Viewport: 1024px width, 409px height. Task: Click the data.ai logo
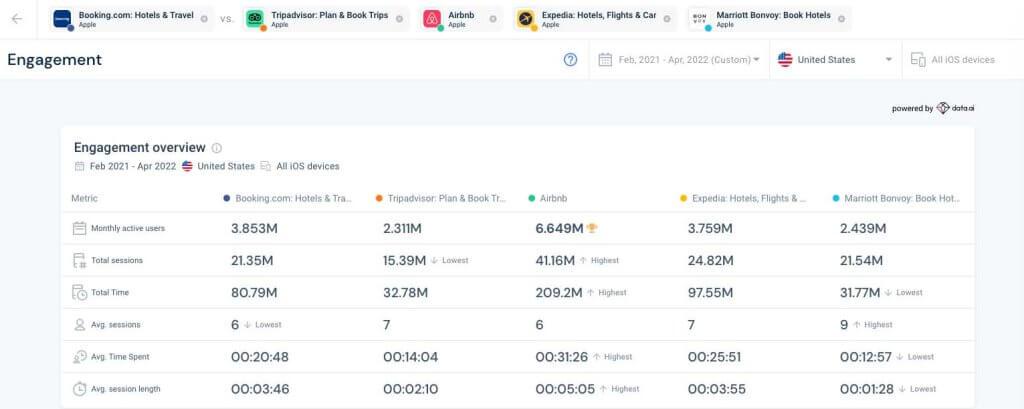pyautogui.click(x=955, y=108)
